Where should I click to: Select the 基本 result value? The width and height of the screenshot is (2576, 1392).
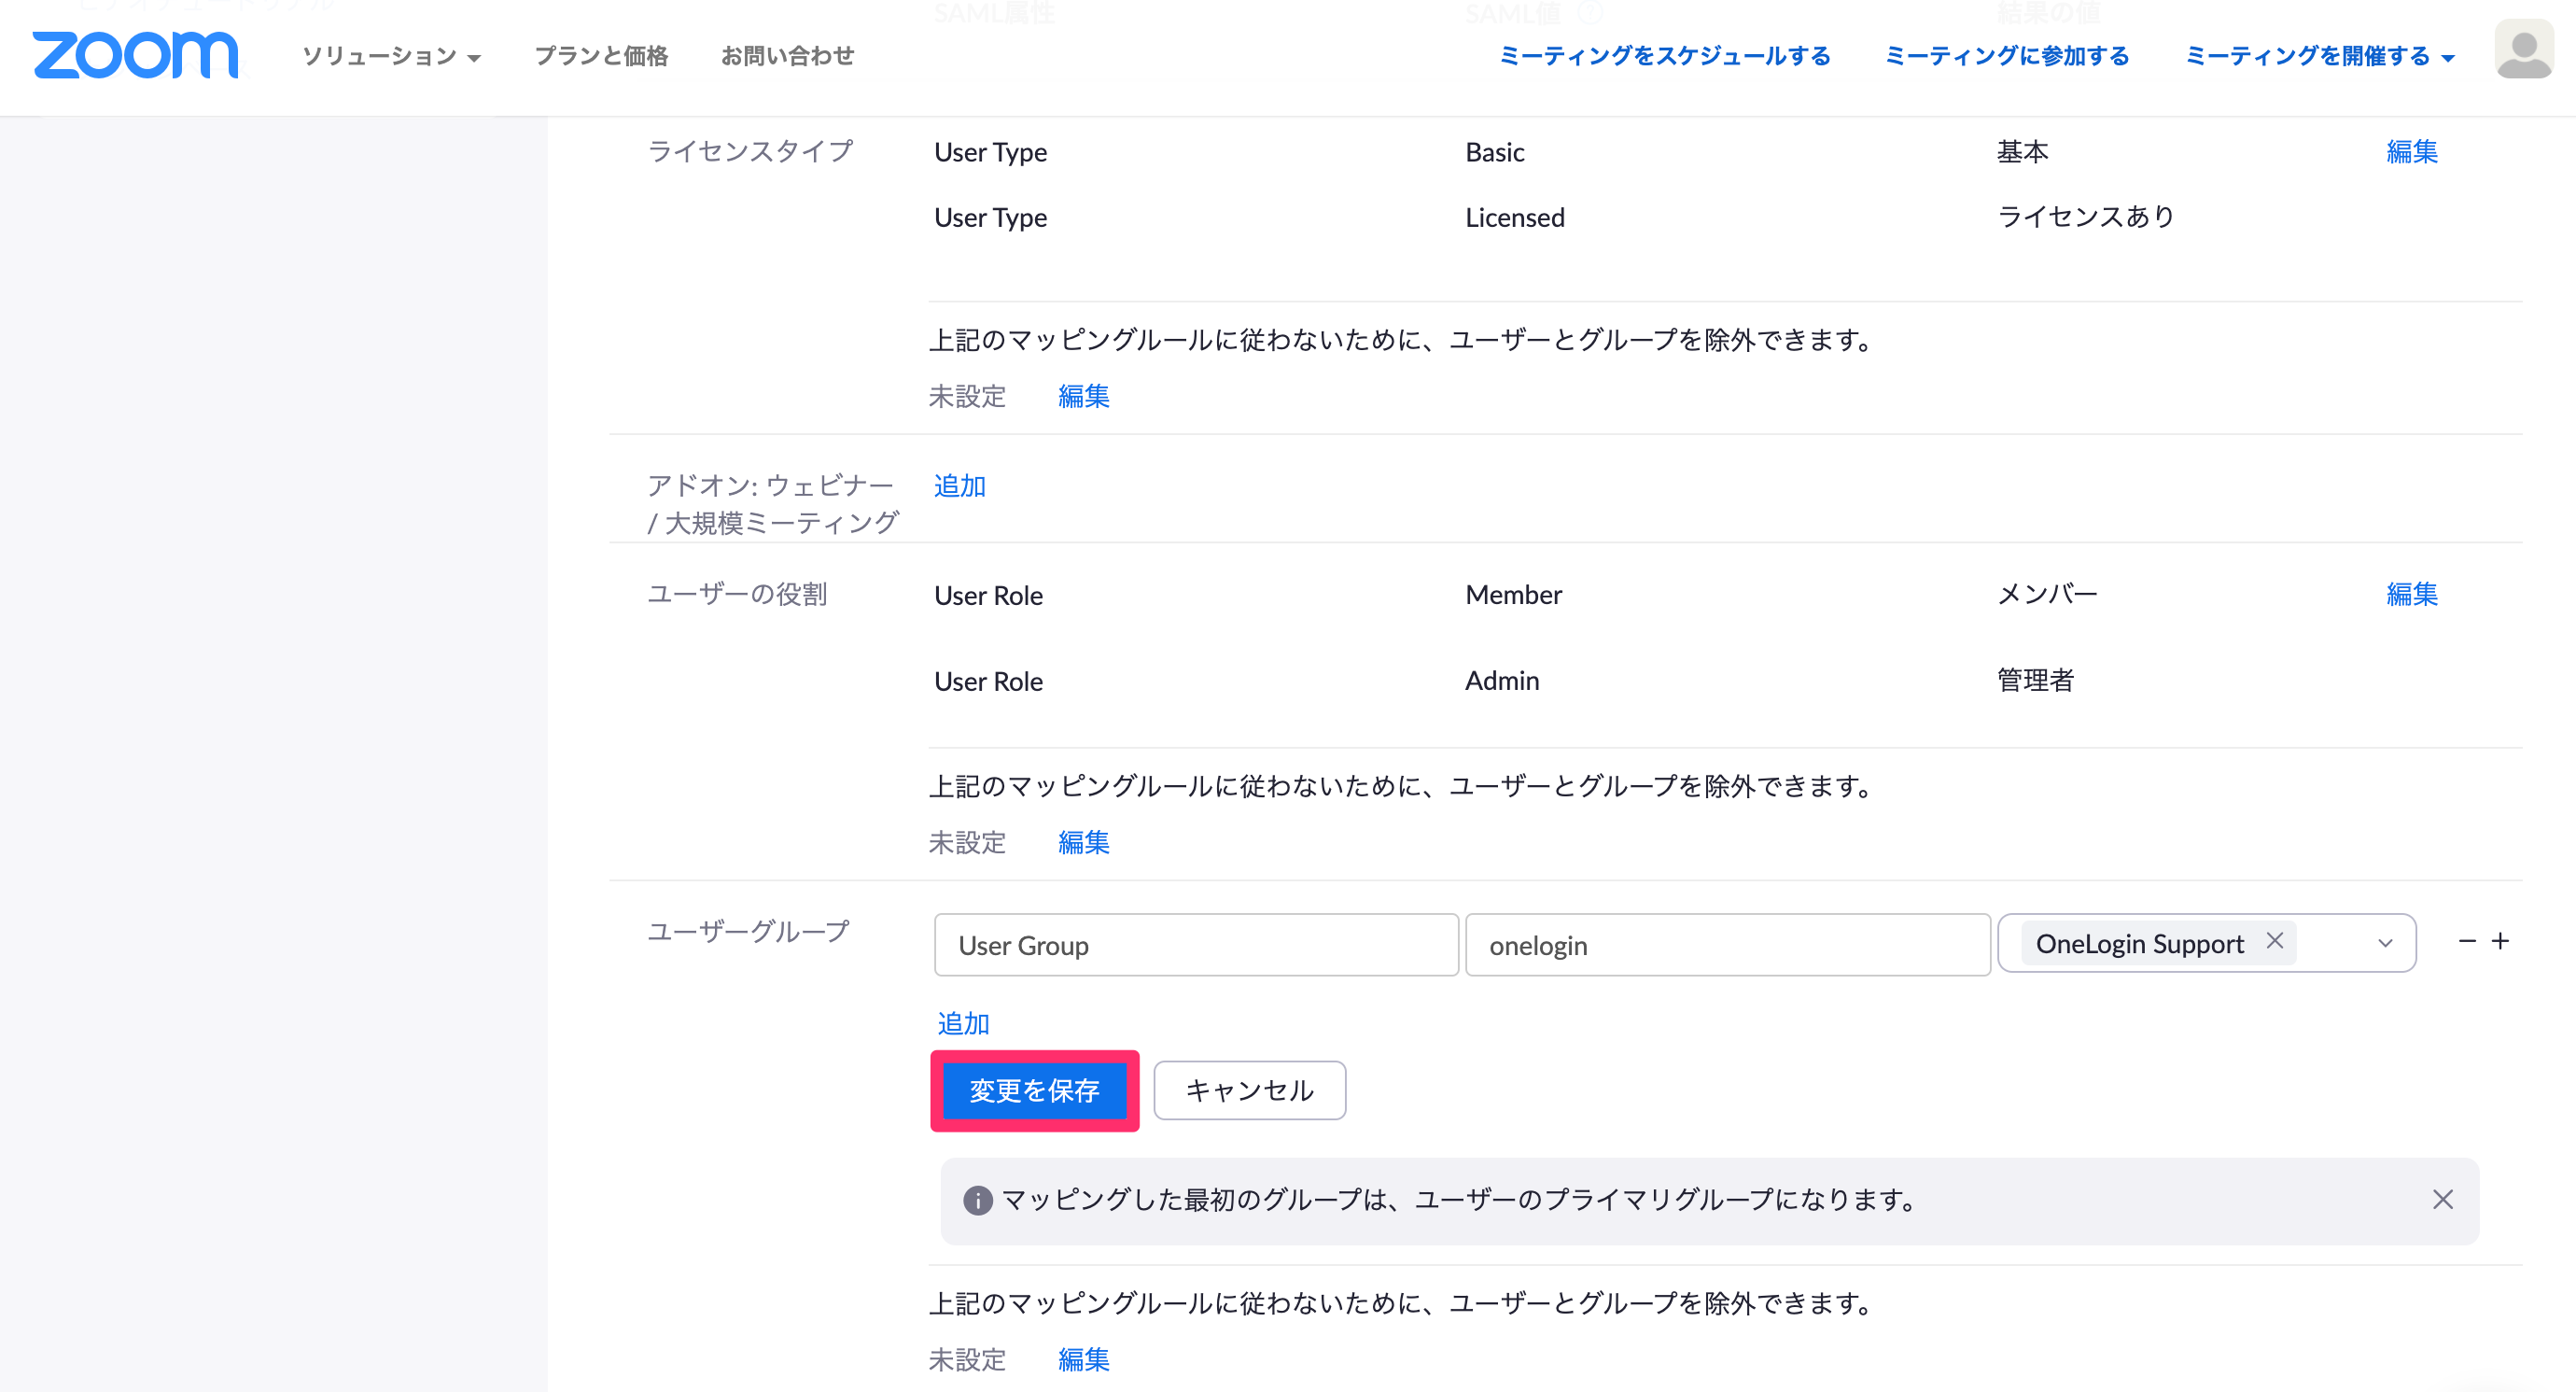[x=2022, y=151]
